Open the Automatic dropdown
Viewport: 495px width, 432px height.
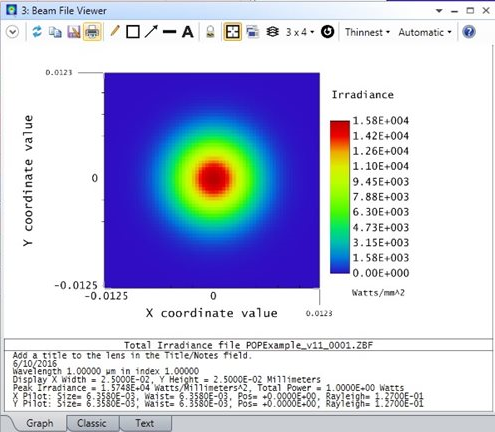pos(425,32)
